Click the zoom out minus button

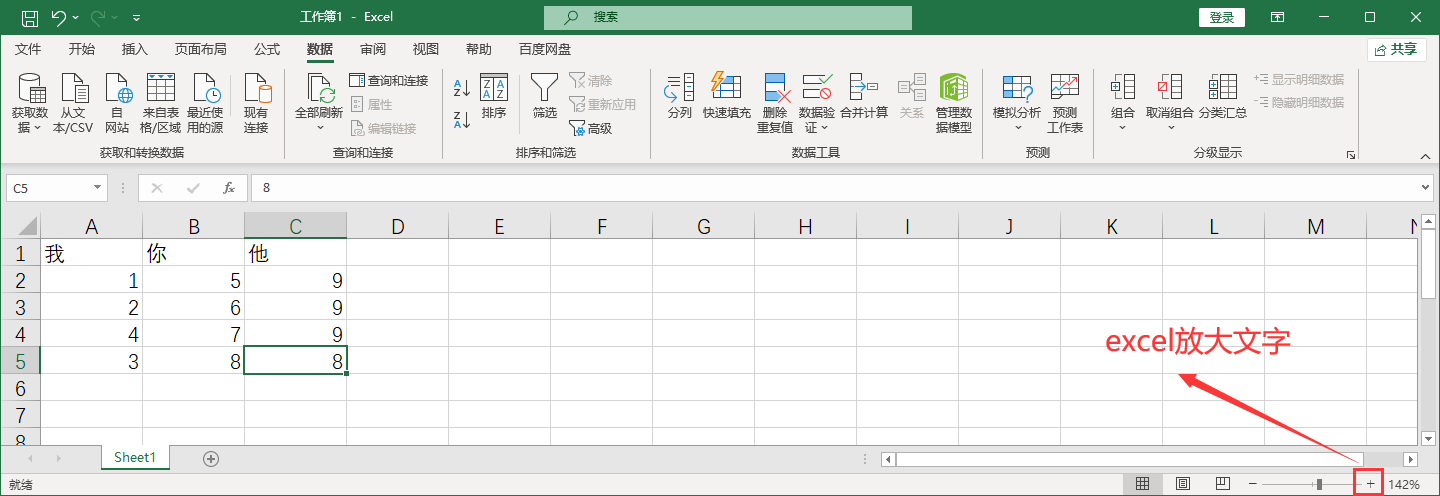(x=1252, y=484)
